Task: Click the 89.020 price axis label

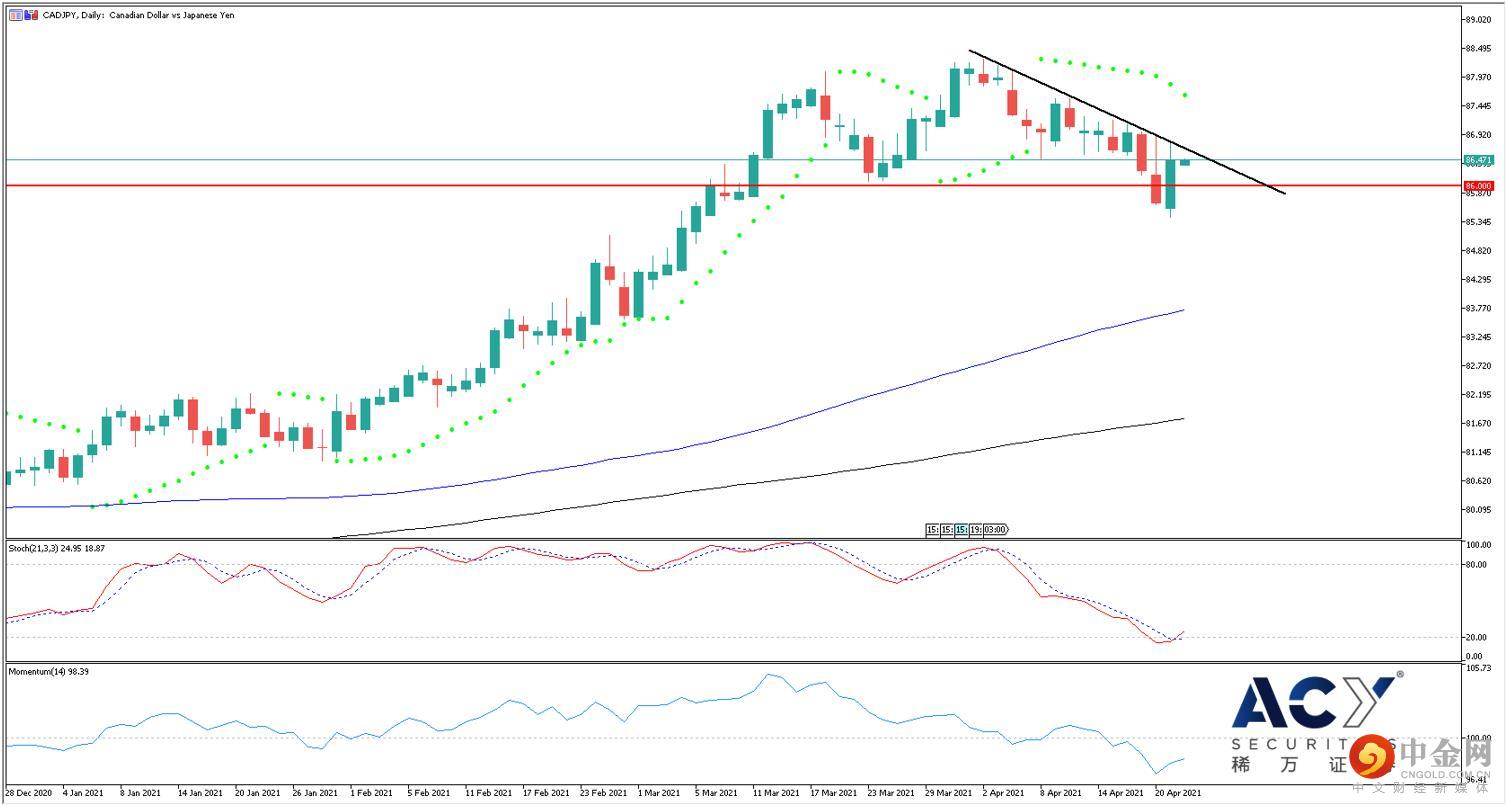Action: click(1478, 19)
